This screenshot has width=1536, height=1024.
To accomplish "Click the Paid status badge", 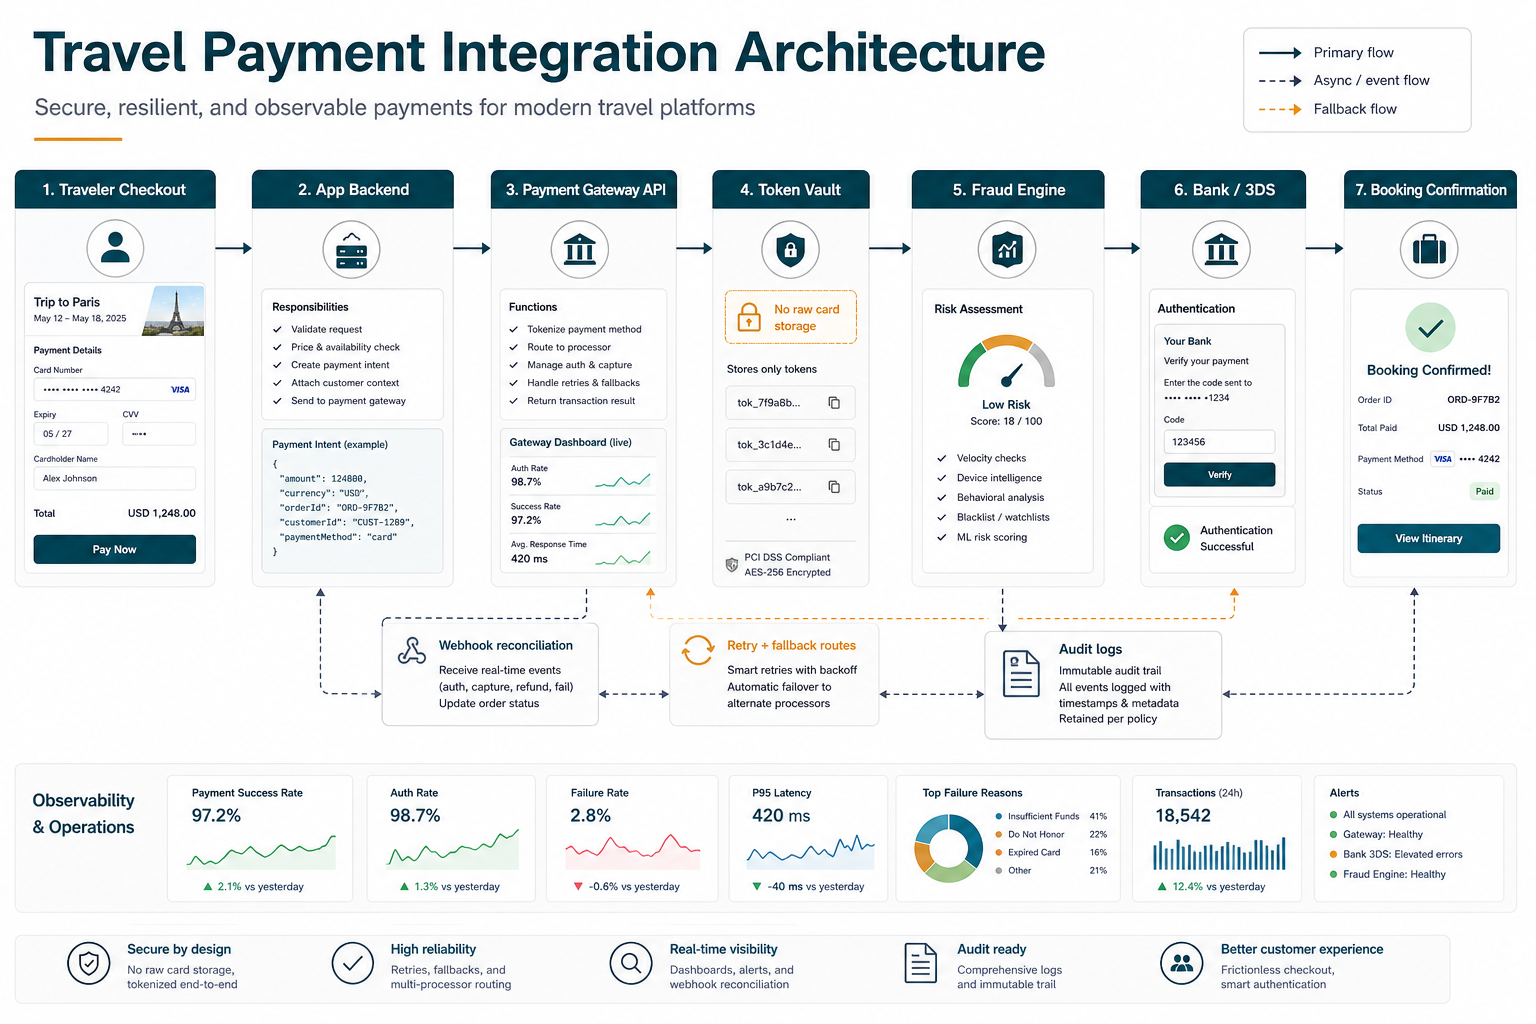I will click(x=1485, y=491).
